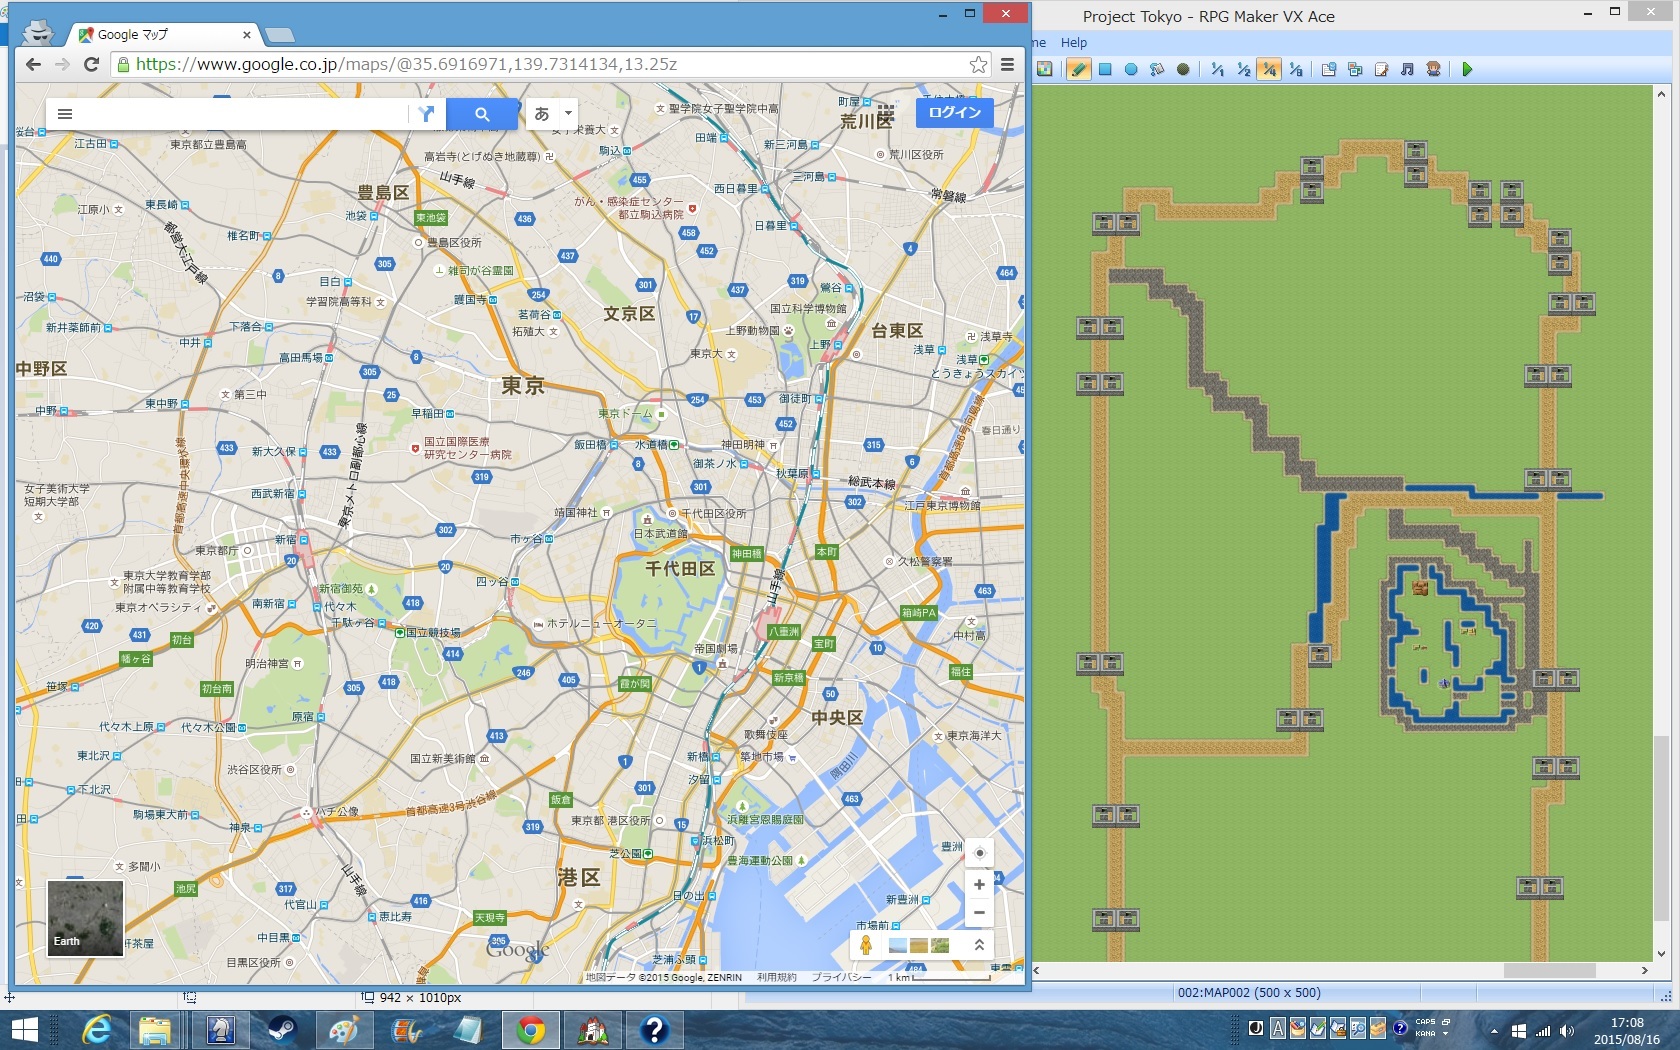Reload the Google Maps page
The width and height of the screenshot is (1680, 1050).
(x=91, y=64)
